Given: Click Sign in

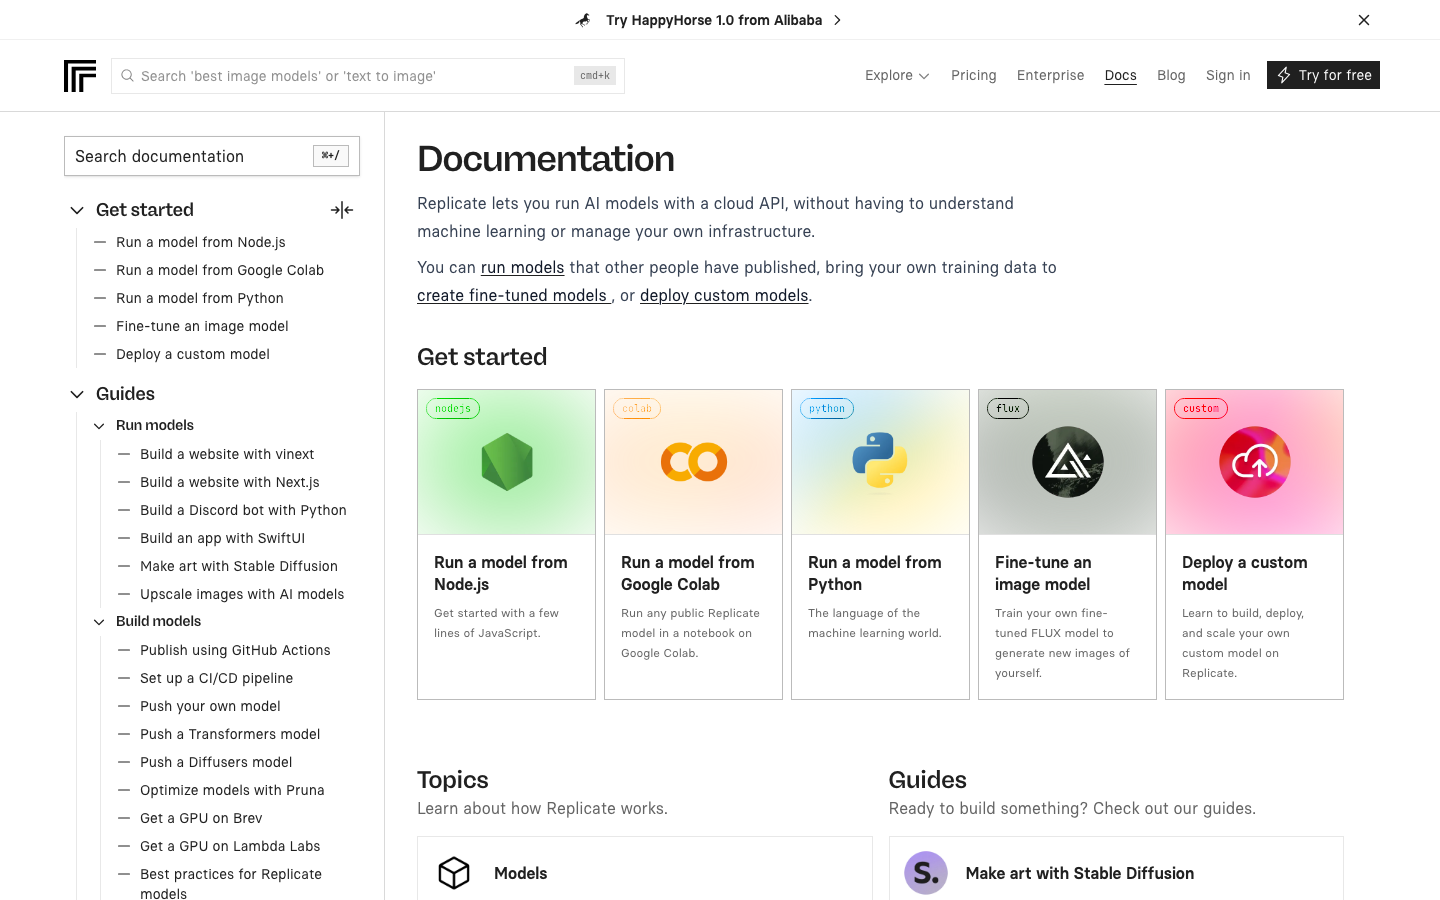Looking at the screenshot, I should pyautogui.click(x=1228, y=75).
